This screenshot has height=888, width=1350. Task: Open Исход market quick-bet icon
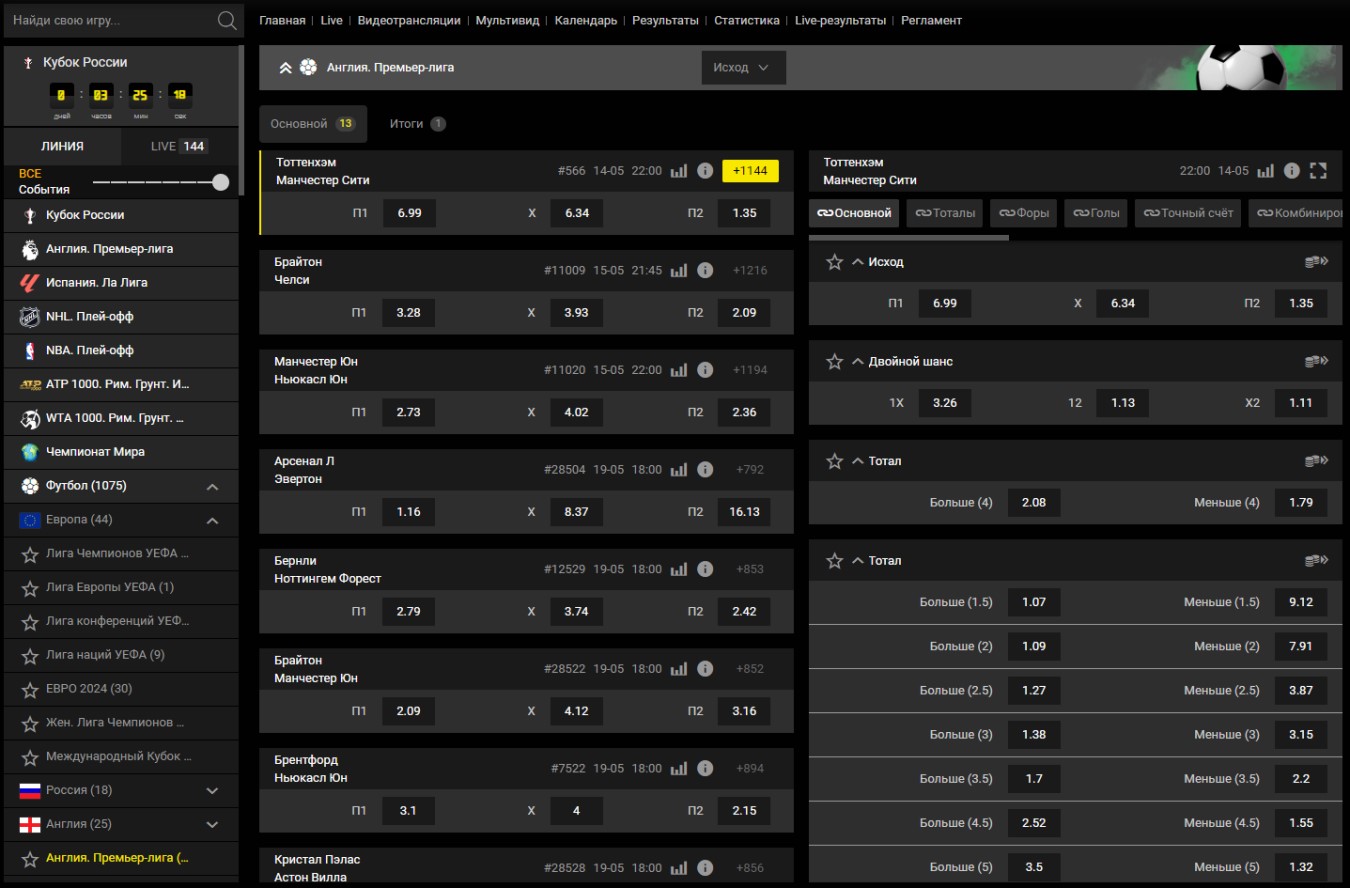[x=1317, y=262]
